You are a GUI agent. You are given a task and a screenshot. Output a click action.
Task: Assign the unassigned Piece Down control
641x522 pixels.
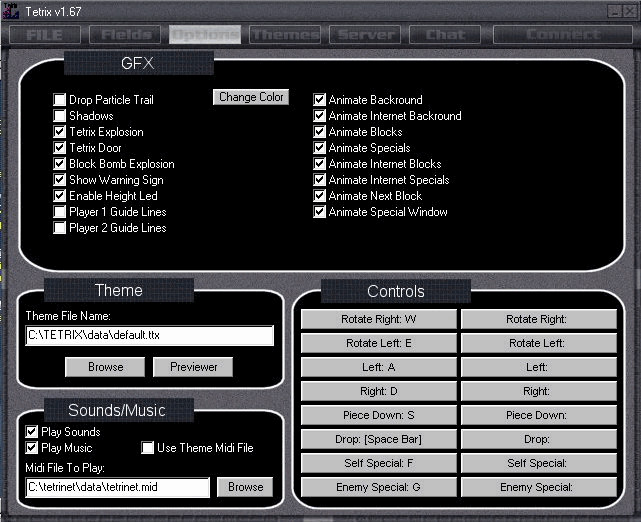(x=539, y=415)
